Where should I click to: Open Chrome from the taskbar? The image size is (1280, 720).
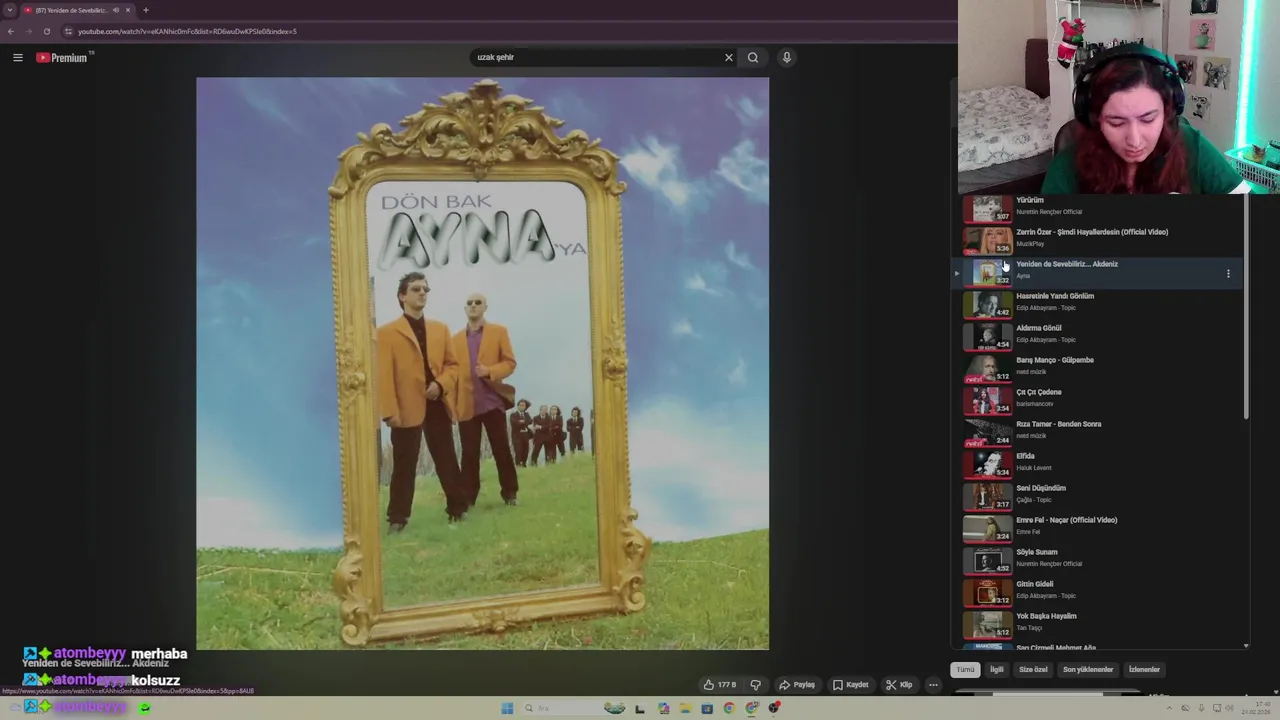click(x=729, y=708)
